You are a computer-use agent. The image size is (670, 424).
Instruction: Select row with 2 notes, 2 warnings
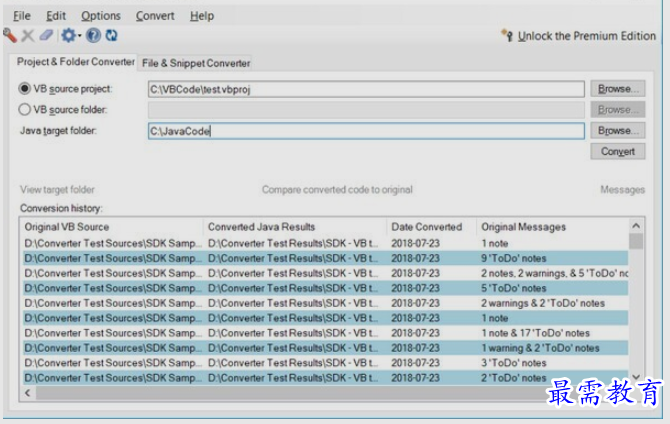tap(326, 273)
